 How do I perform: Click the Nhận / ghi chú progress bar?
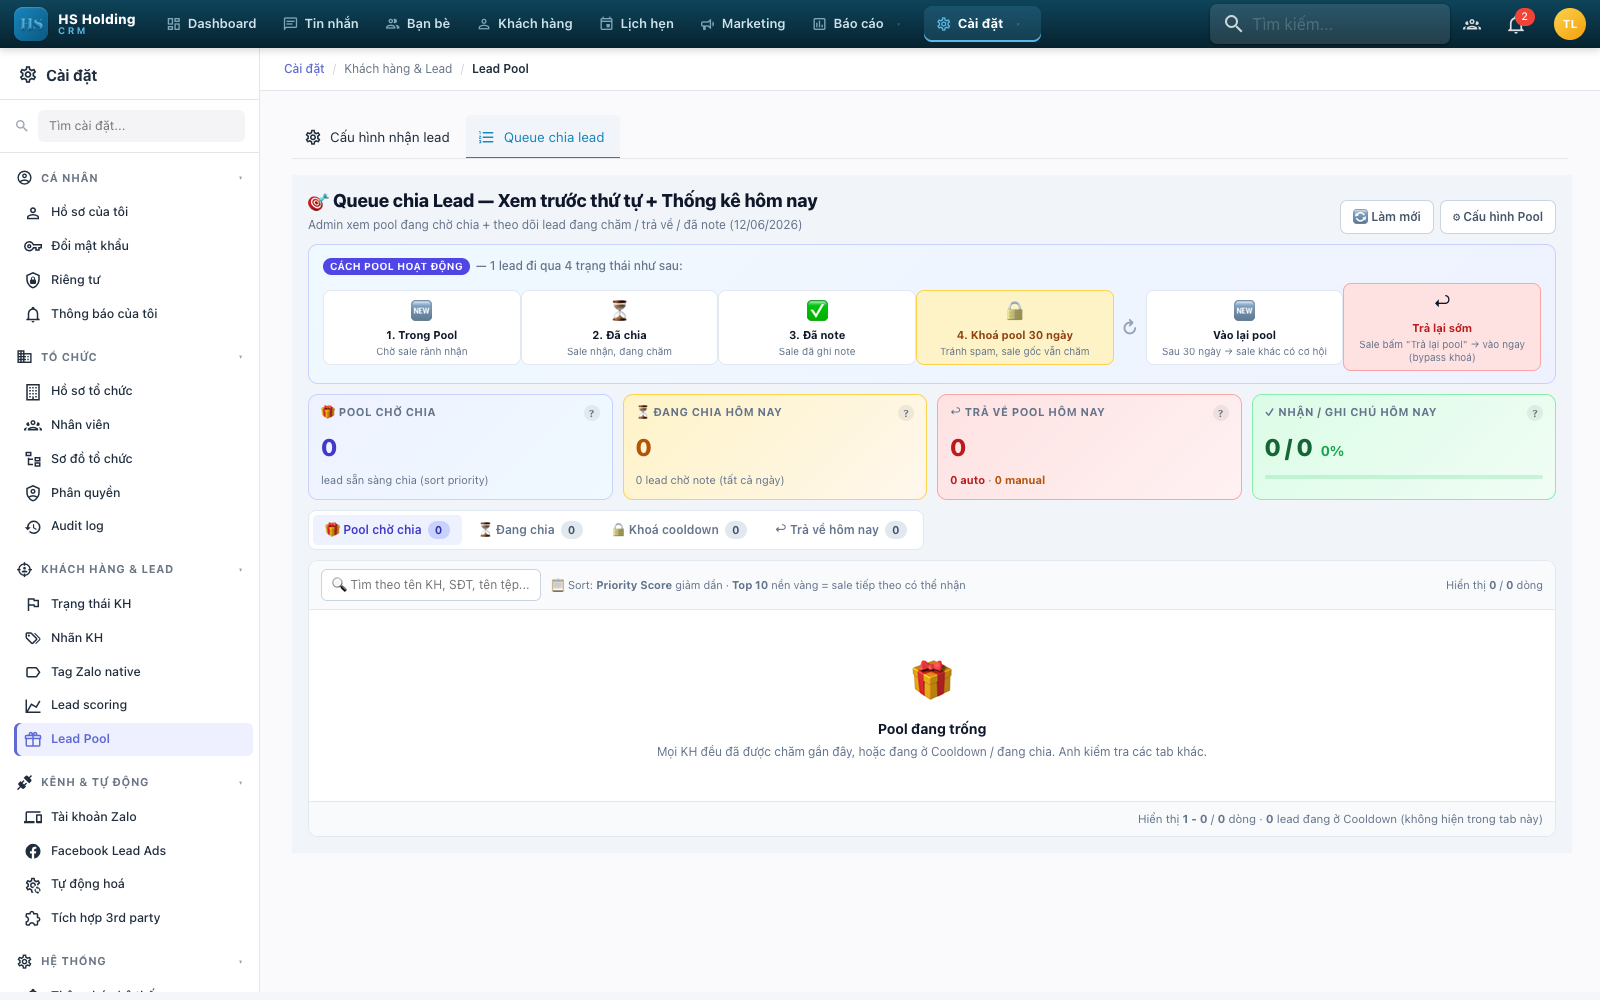(x=1404, y=477)
